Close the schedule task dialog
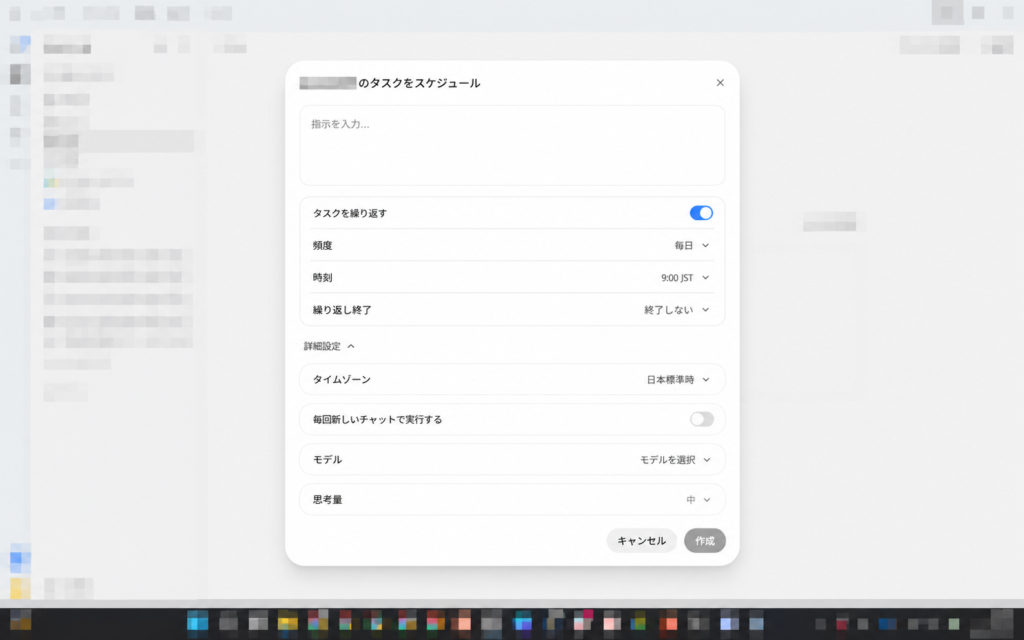The width and height of the screenshot is (1024, 640). pos(720,83)
